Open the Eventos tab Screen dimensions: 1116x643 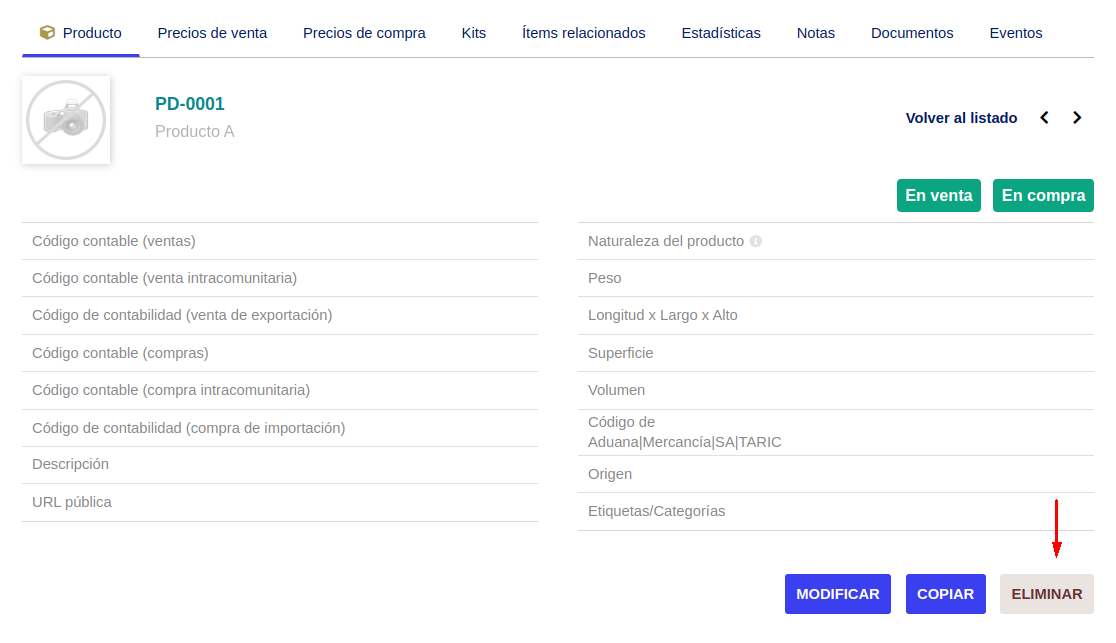(1016, 32)
